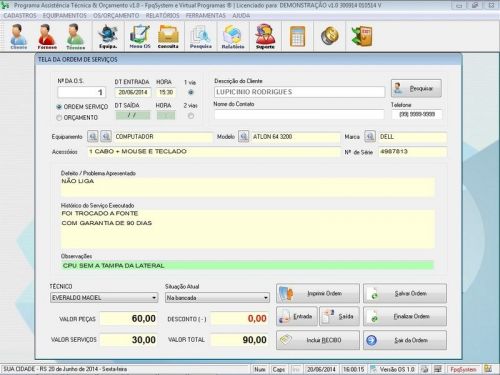This screenshot has width=500, height=375.
Task: Click the Finalizar Ordem button
Action: tap(405, 316)
